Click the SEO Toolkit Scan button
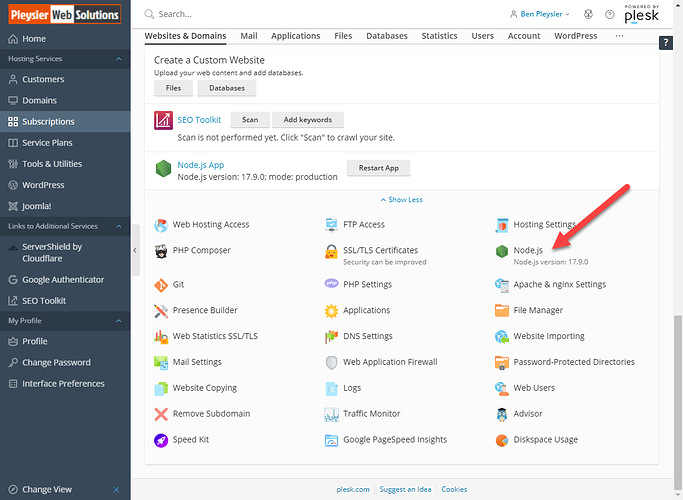Viewport: 683px width, 500px height. [x=250, y=120]
